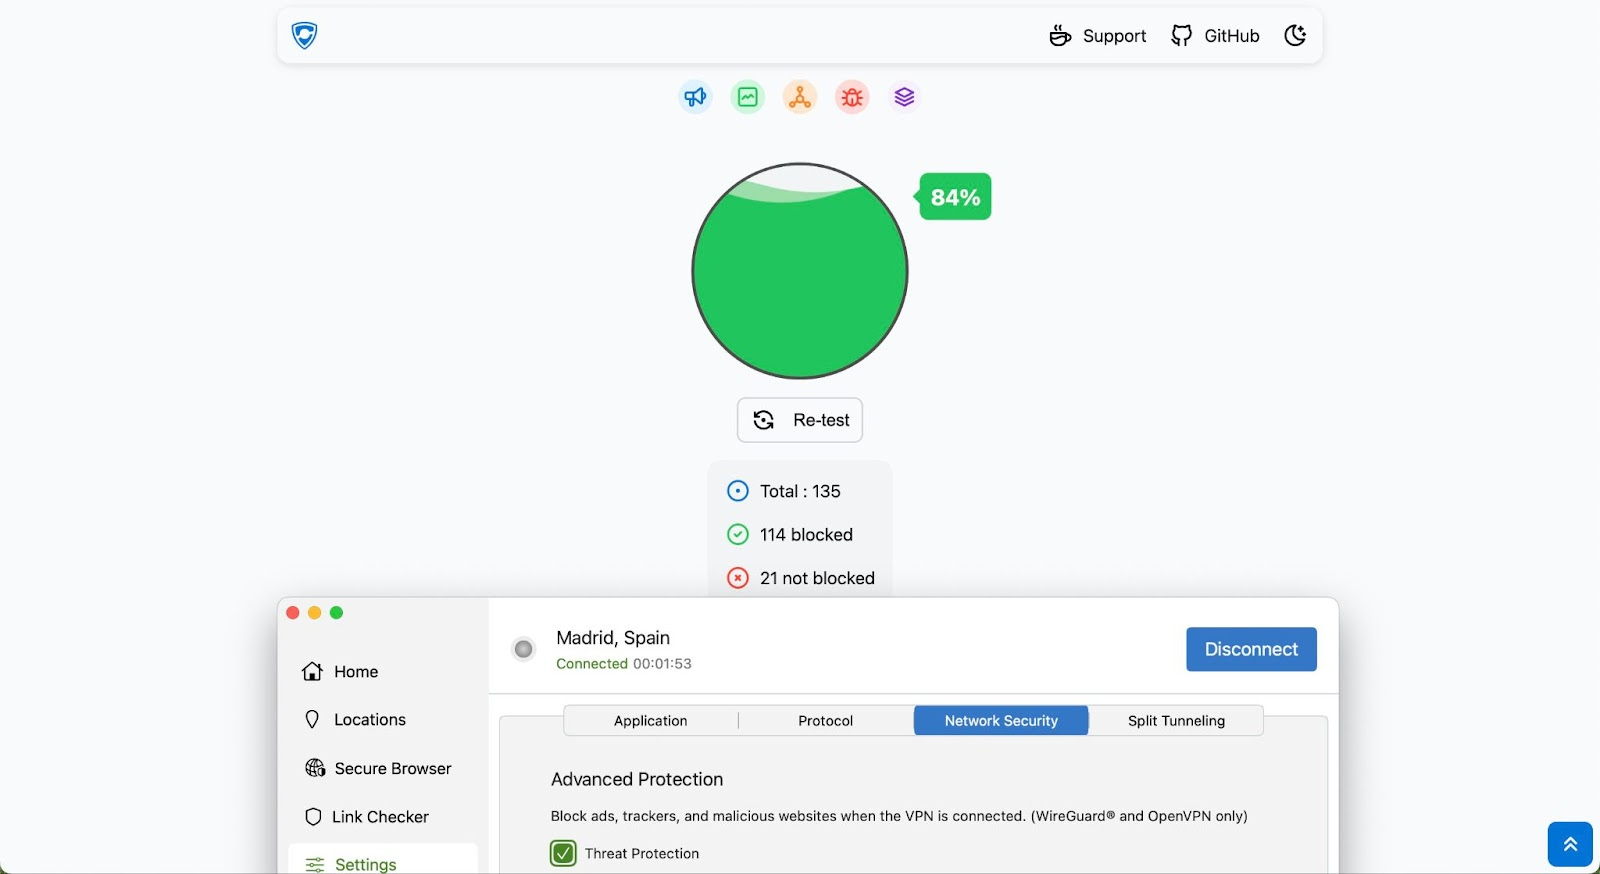1600x874 pixels.
Task: Click the red not-blocked cross icon
Action: (x=738, y=578)
